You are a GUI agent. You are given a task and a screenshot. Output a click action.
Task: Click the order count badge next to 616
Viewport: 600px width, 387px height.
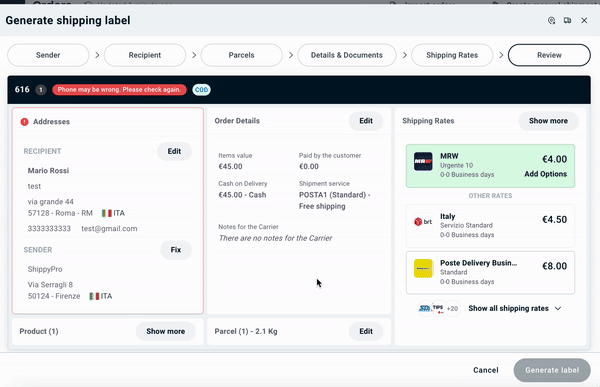(41, 90)
